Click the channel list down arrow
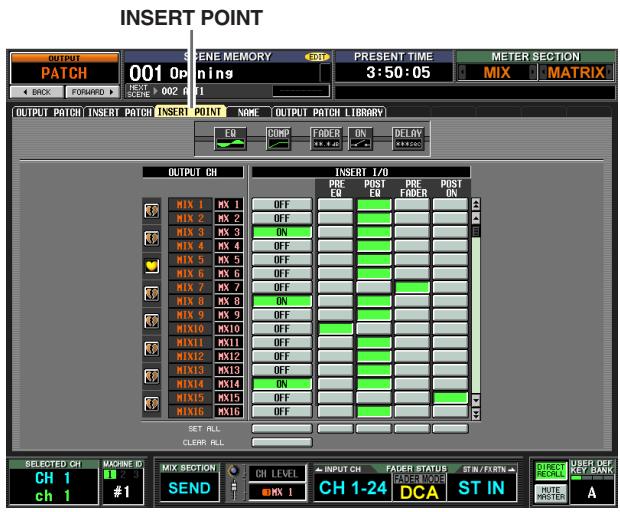The width and height of the screenshot is (620, 512). pos(476,400)
